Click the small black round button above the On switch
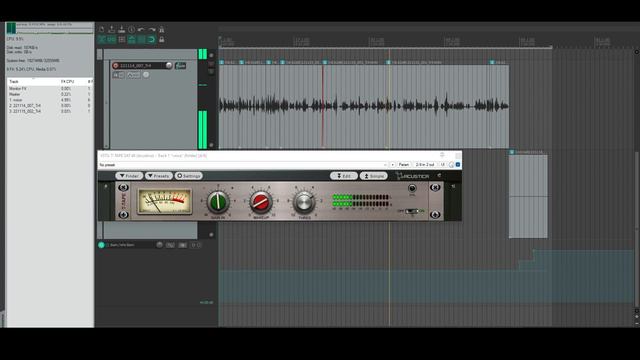The height and width of the screenshot is (360, 640). (x=412, y=188)
